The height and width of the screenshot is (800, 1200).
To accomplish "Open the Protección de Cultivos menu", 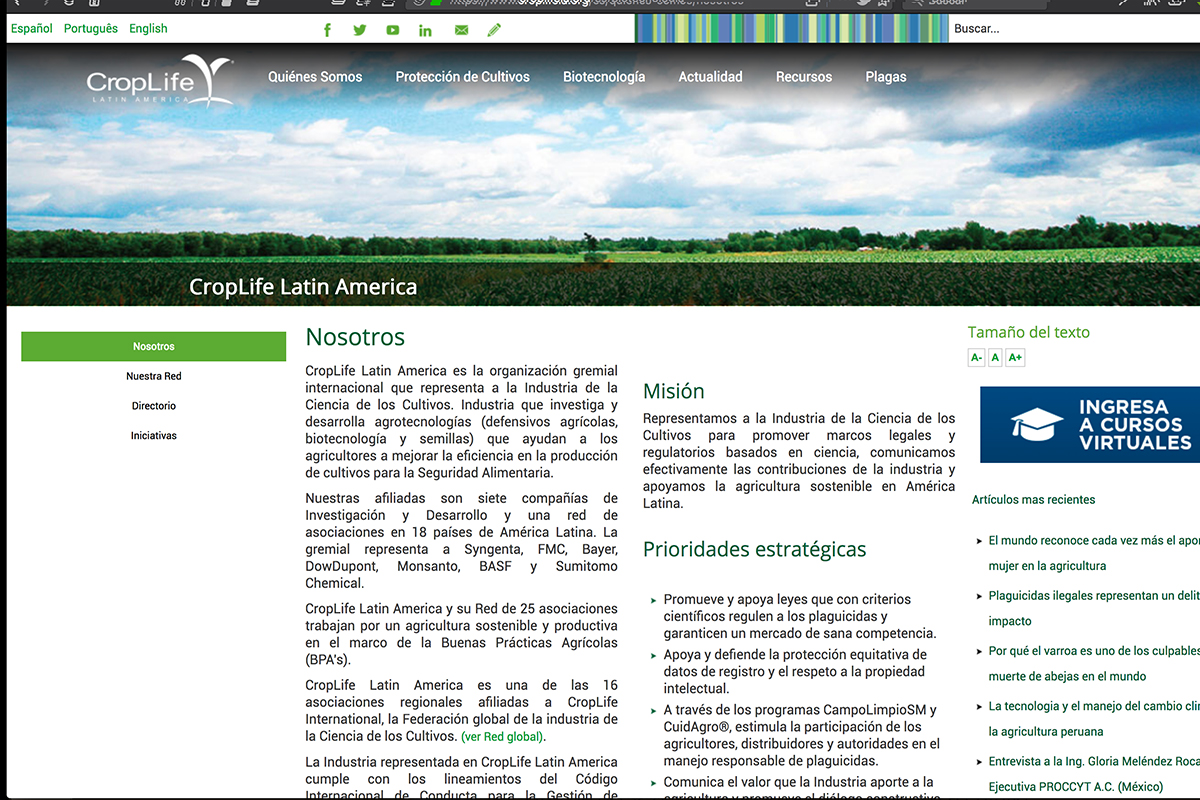I will [463, 77].
